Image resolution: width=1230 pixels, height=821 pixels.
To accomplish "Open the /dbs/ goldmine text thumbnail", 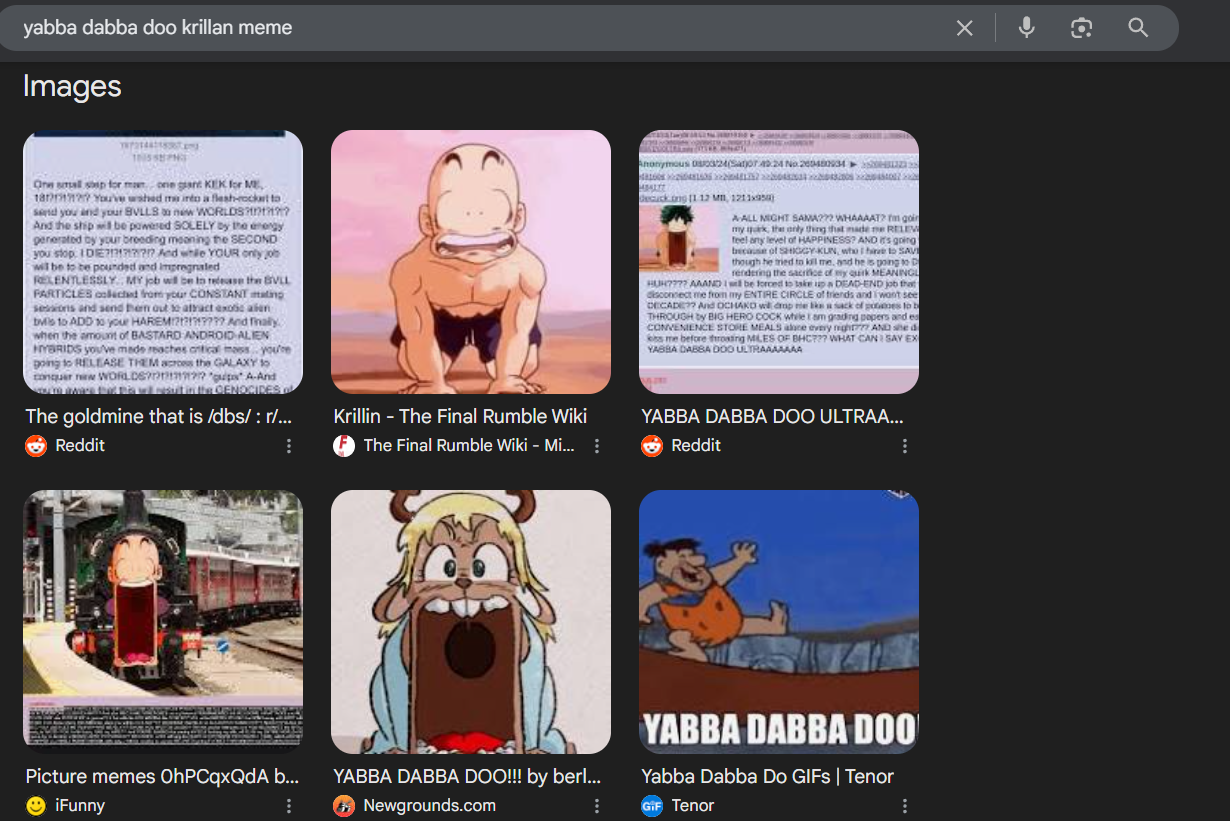I will pyautogui.click(x=163, y=262).
